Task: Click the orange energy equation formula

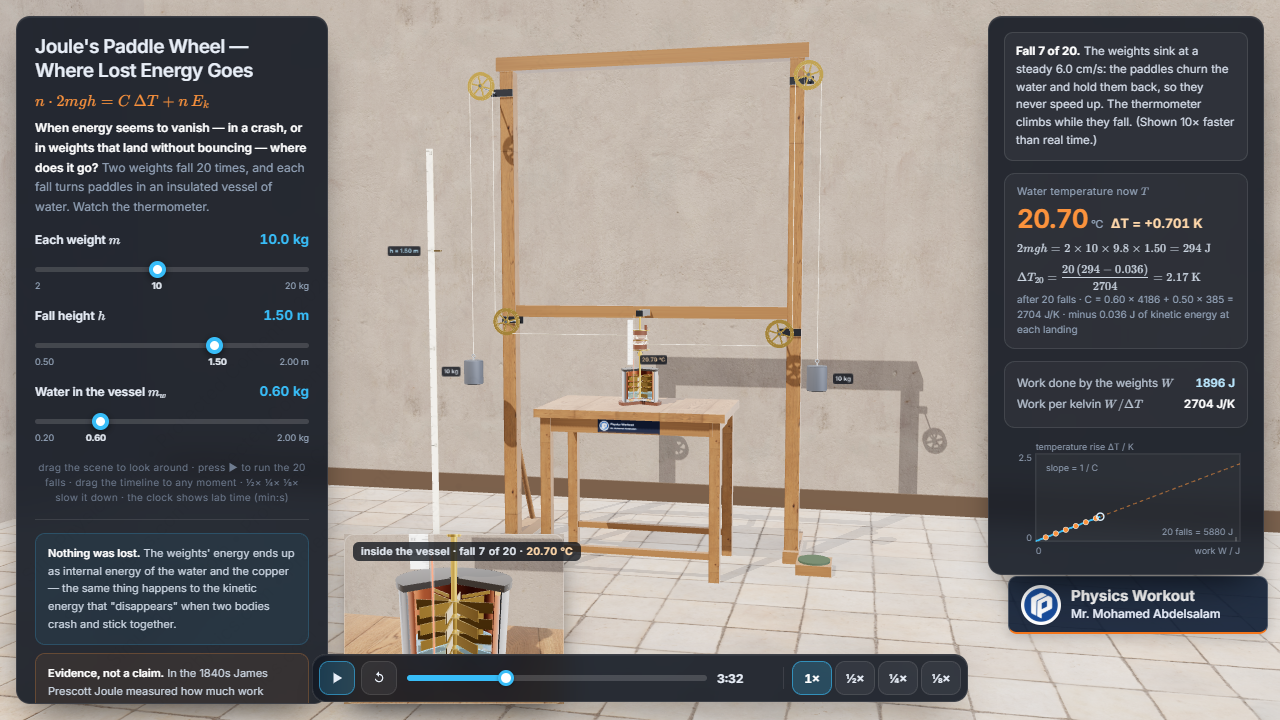Action: [122, 102]
